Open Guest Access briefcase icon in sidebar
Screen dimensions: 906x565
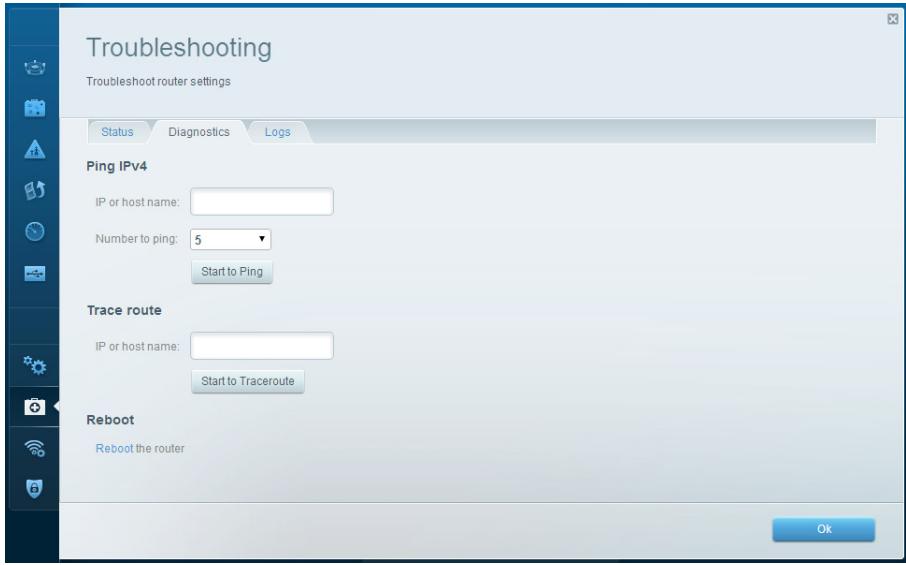click(x=35, y=108)
